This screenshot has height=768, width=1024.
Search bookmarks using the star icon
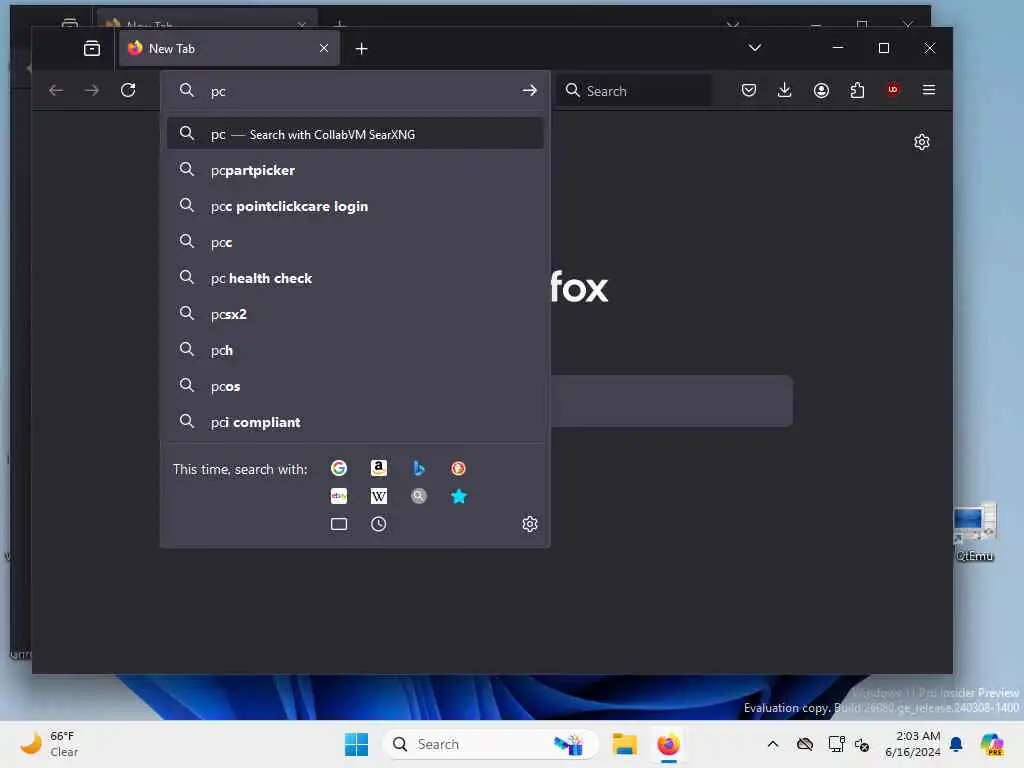click(458, 496)
